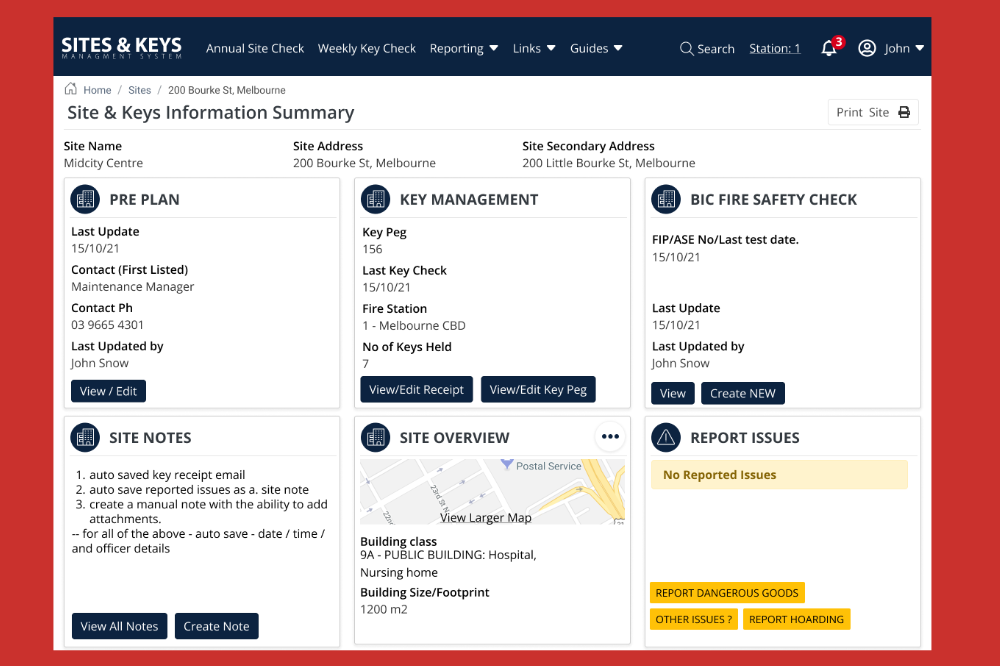Click the Search text in header

click(716, 48)
